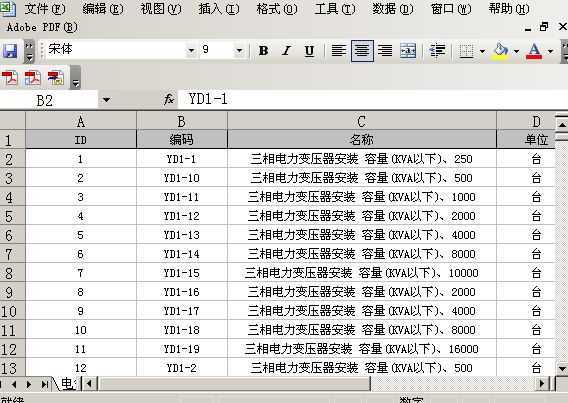Click cell containing YD1-19
The height and width of the screenshot is (403, 568).
pos(181,349)
